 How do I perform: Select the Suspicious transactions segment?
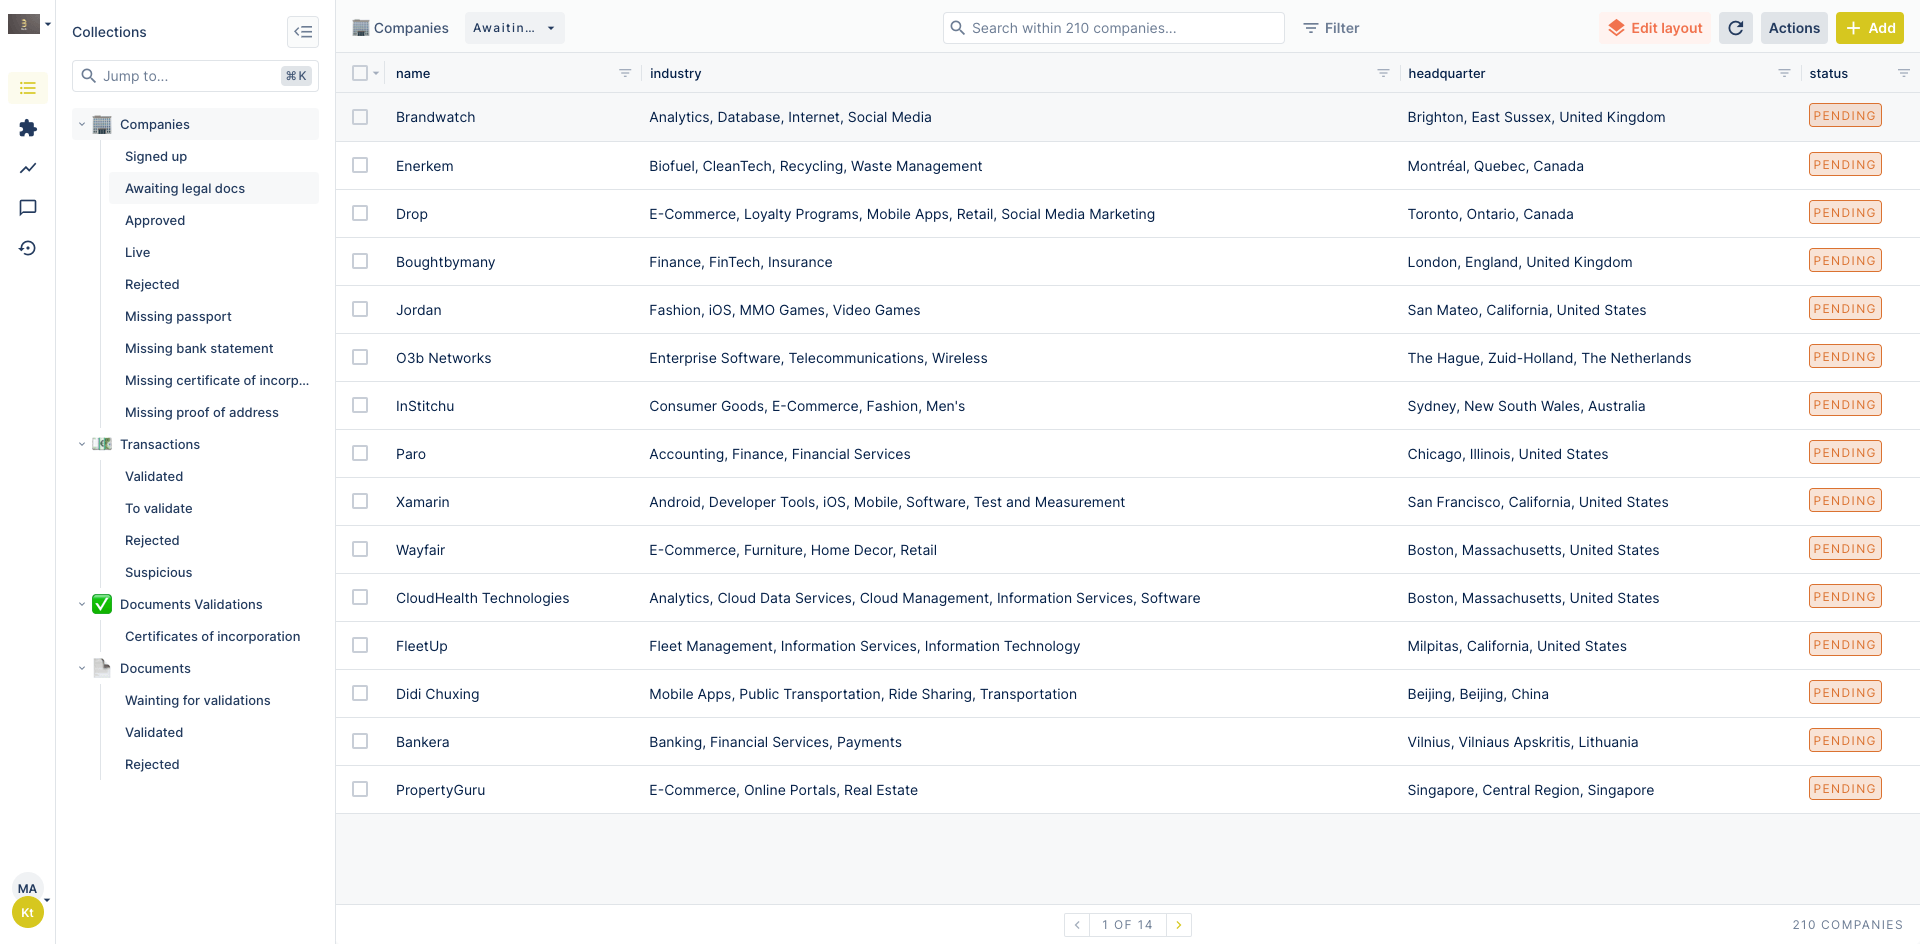tap(158, 572)
